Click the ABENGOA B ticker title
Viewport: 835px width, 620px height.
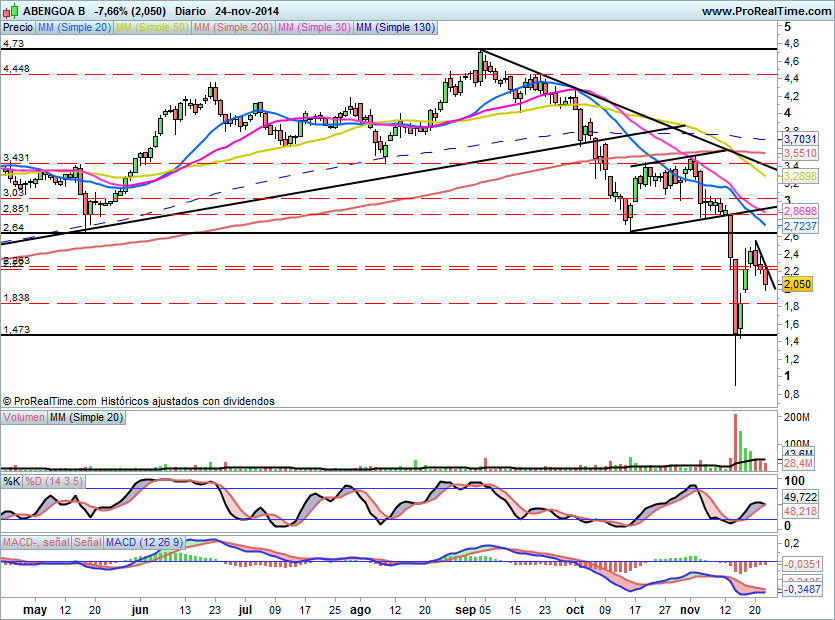54,11
